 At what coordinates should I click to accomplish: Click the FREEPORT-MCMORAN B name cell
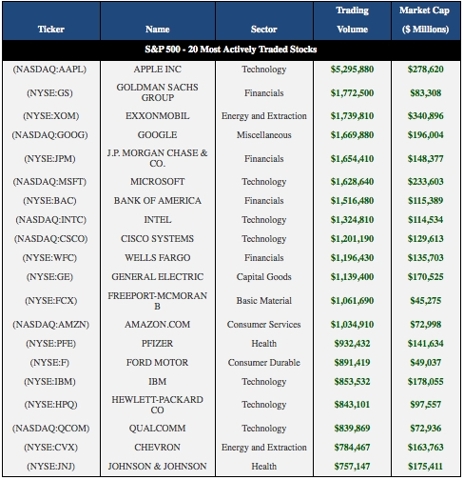pos(157,301)
